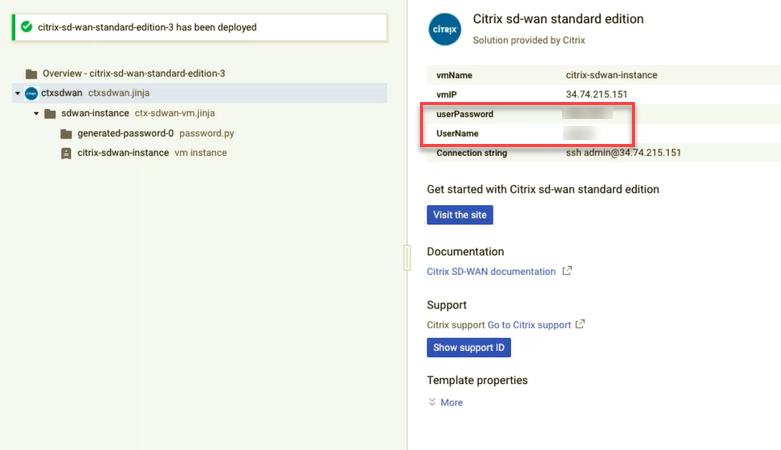
Task: Click the vmName value citrix-sdwan-instance
Action: coord(611,75)
